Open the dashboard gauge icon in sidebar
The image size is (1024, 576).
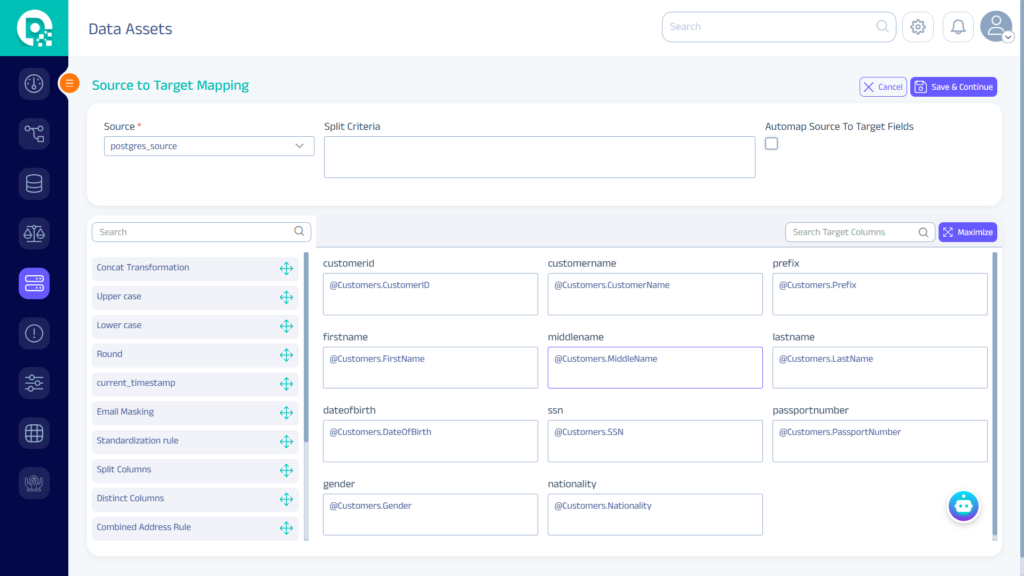pos(34,83)
